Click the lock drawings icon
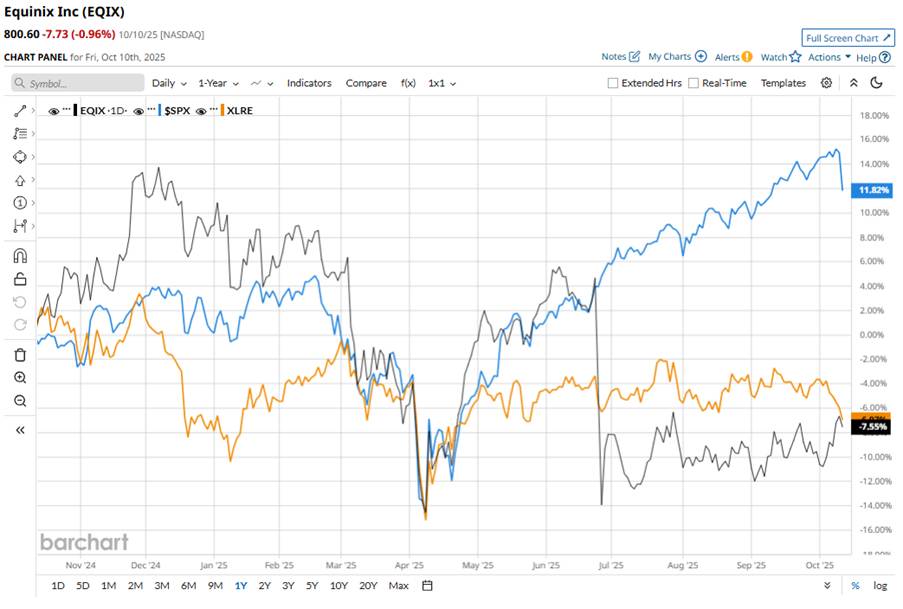Image resolution: width=903 pixels, height=609 pixels. point(20,279)
